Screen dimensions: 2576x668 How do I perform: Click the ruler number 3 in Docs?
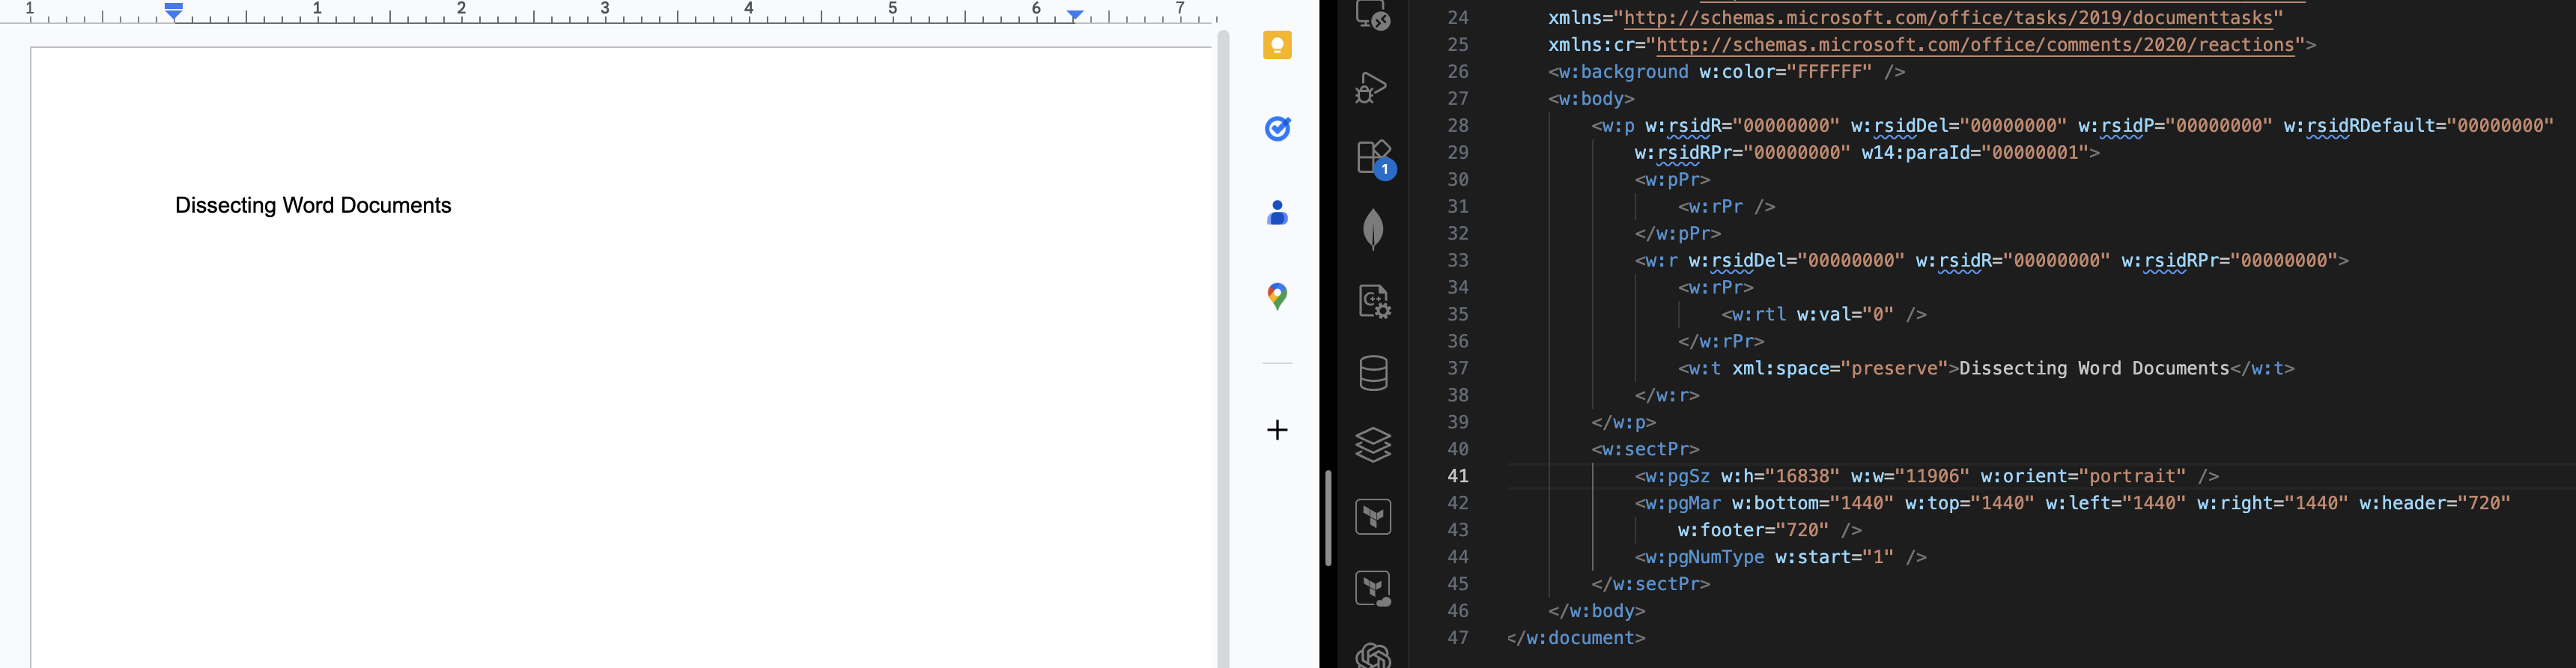604,9
